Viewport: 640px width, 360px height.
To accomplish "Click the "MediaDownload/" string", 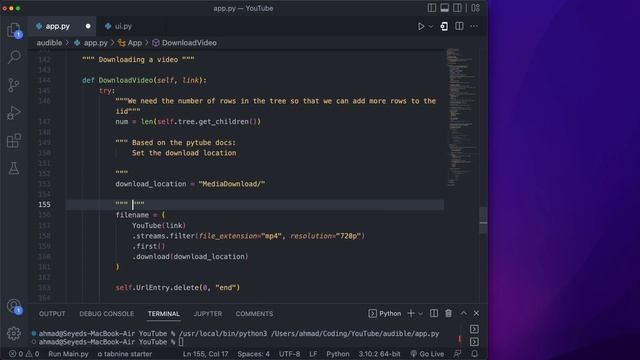I will click(231, 184).
